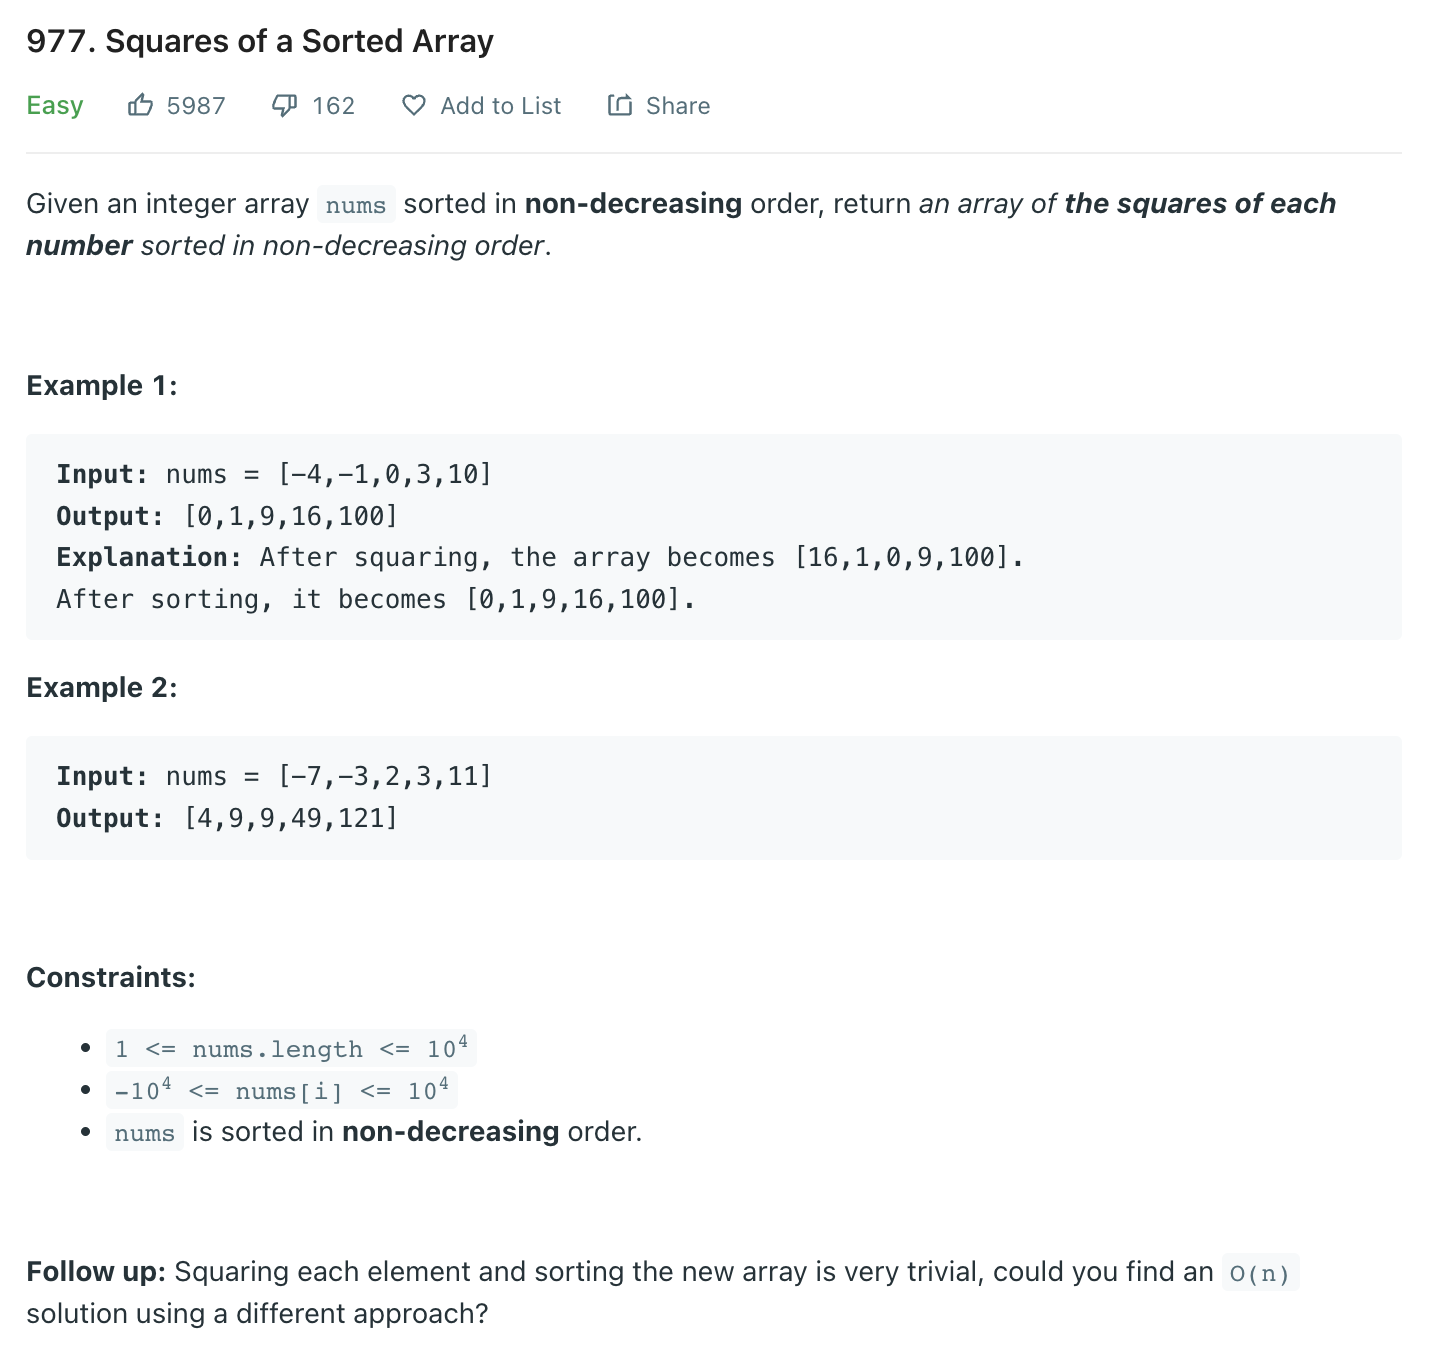This screenshot has width=1436, height=1362.
Task: Click the nums[i] range constraint code
Action: [282, 1090]
